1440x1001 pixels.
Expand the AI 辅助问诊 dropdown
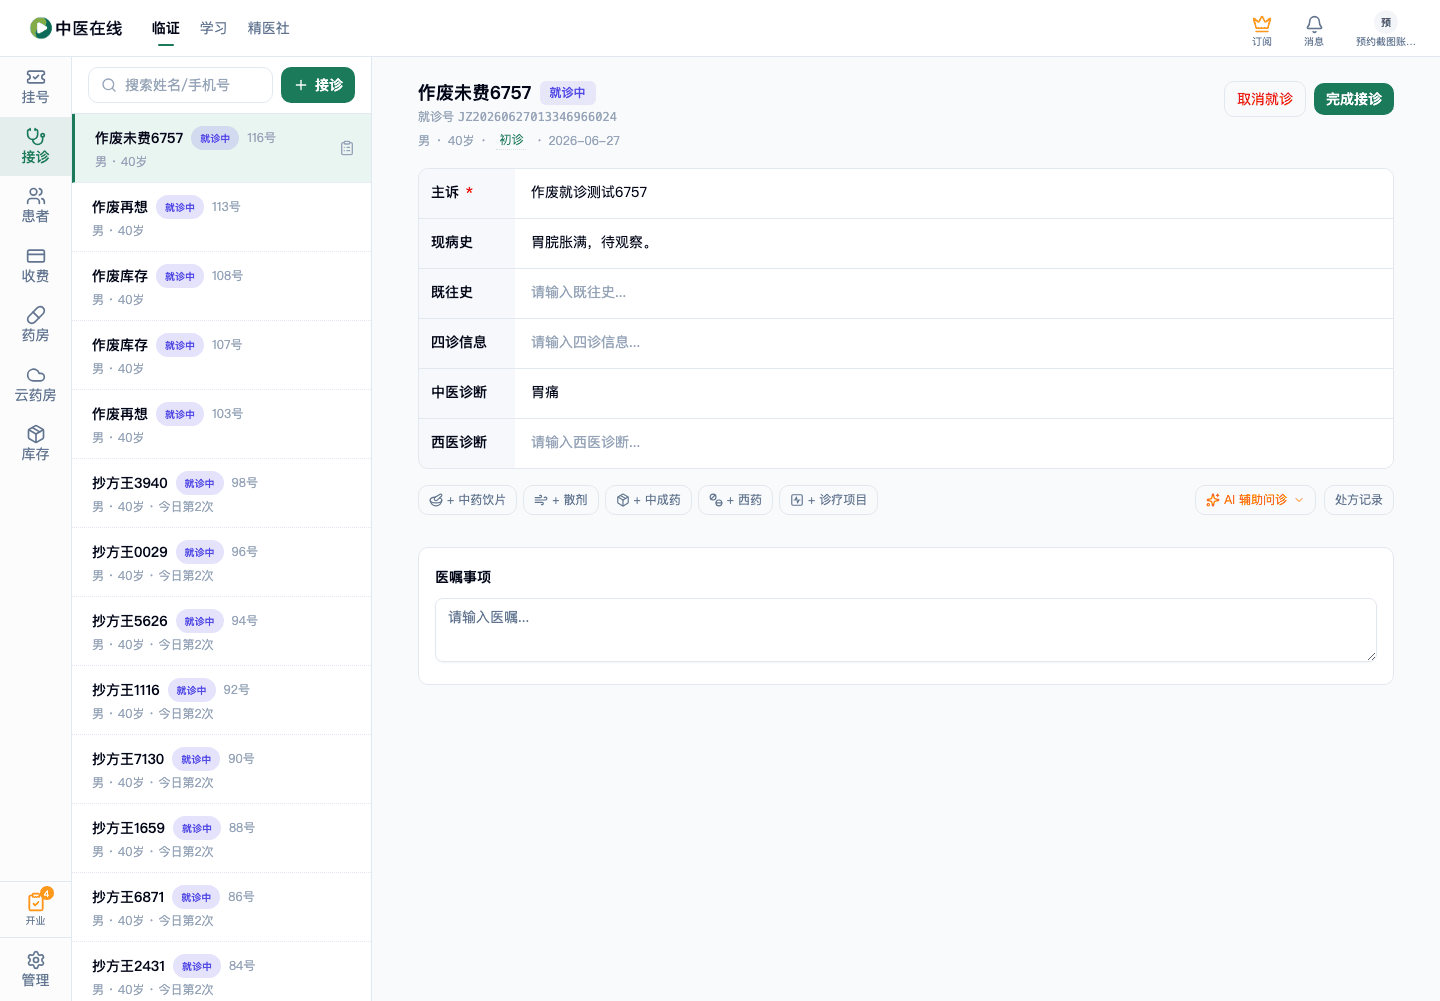[1255, 500]
